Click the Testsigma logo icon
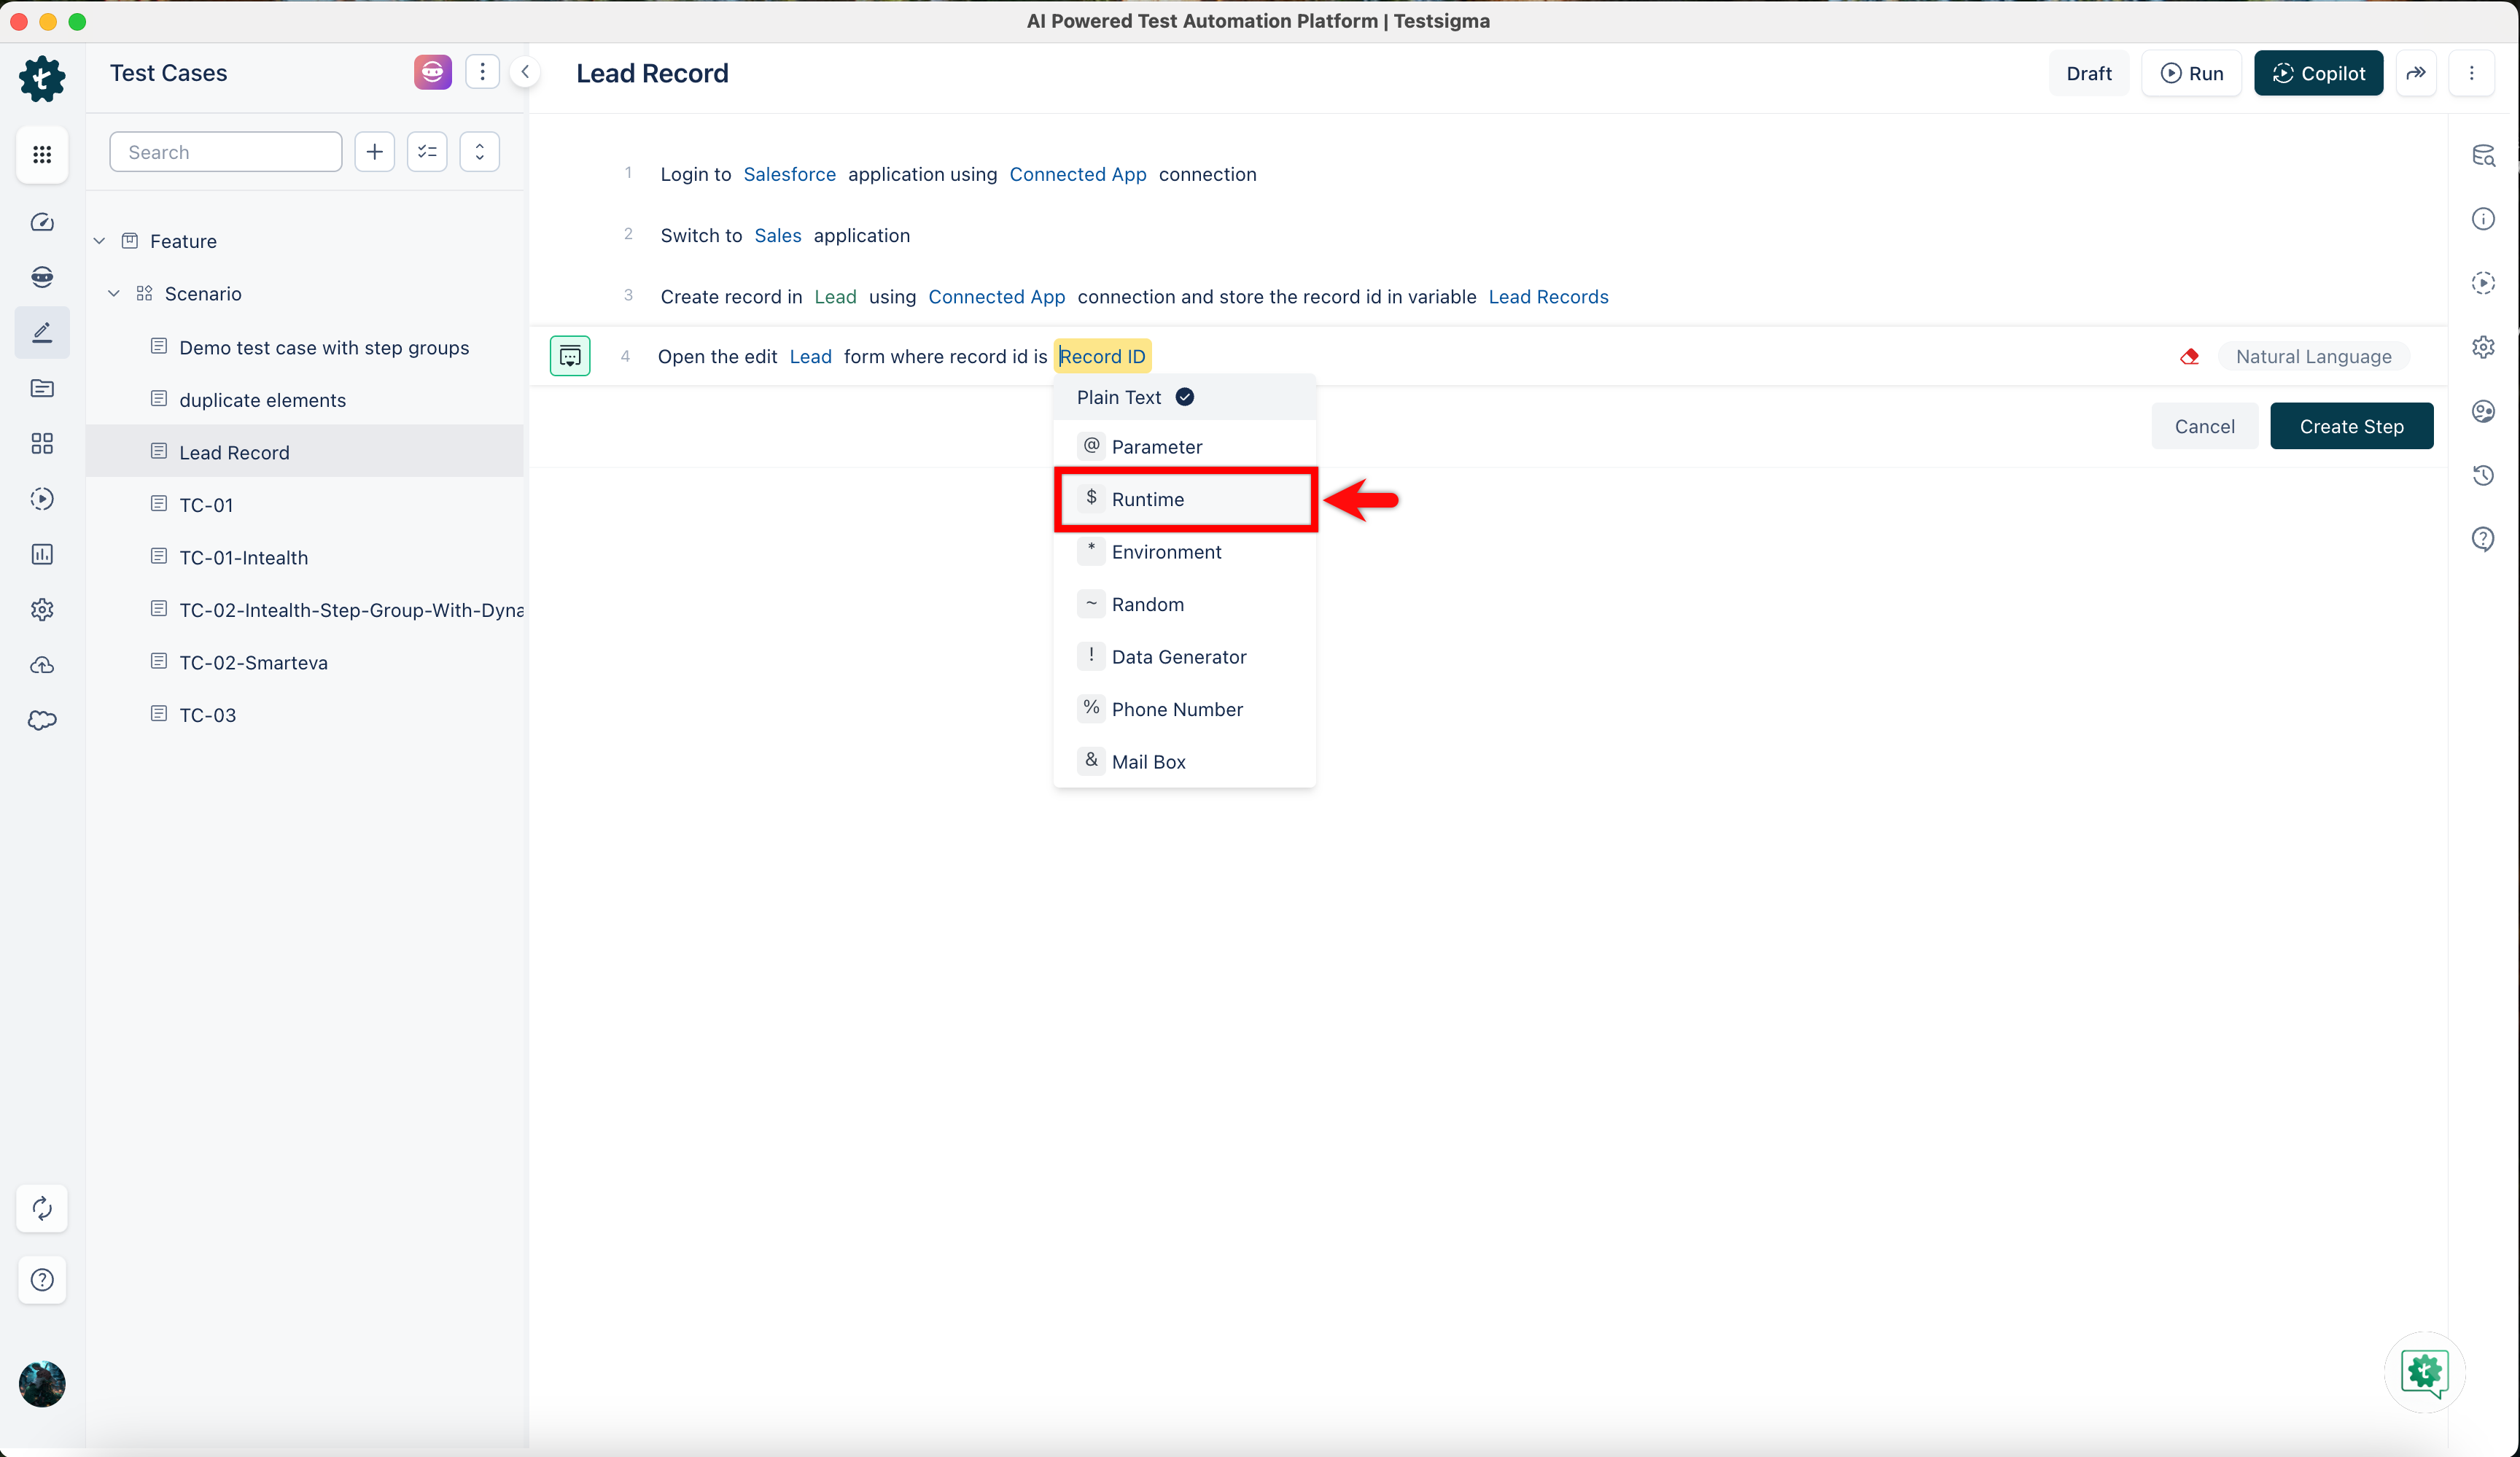The image size is (2520, 1457). coord(42,78)
